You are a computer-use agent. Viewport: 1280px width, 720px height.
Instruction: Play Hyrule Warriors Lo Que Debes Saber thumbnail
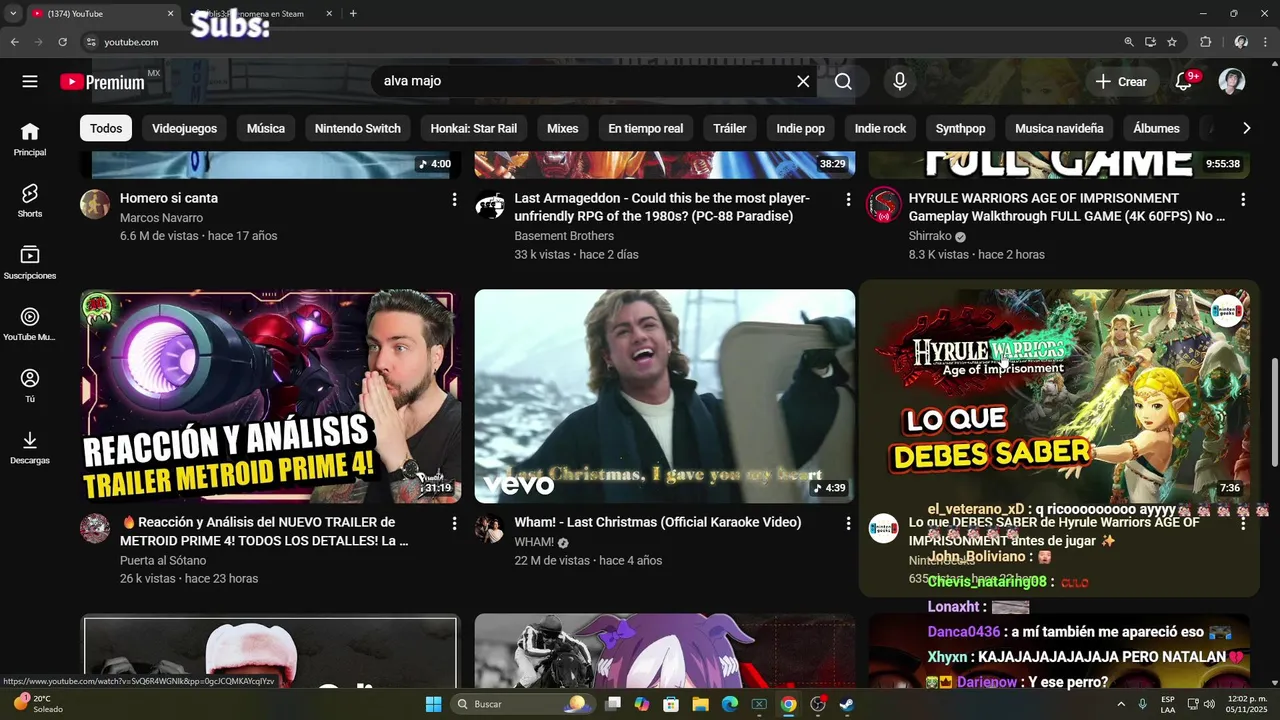point(1059,396)
